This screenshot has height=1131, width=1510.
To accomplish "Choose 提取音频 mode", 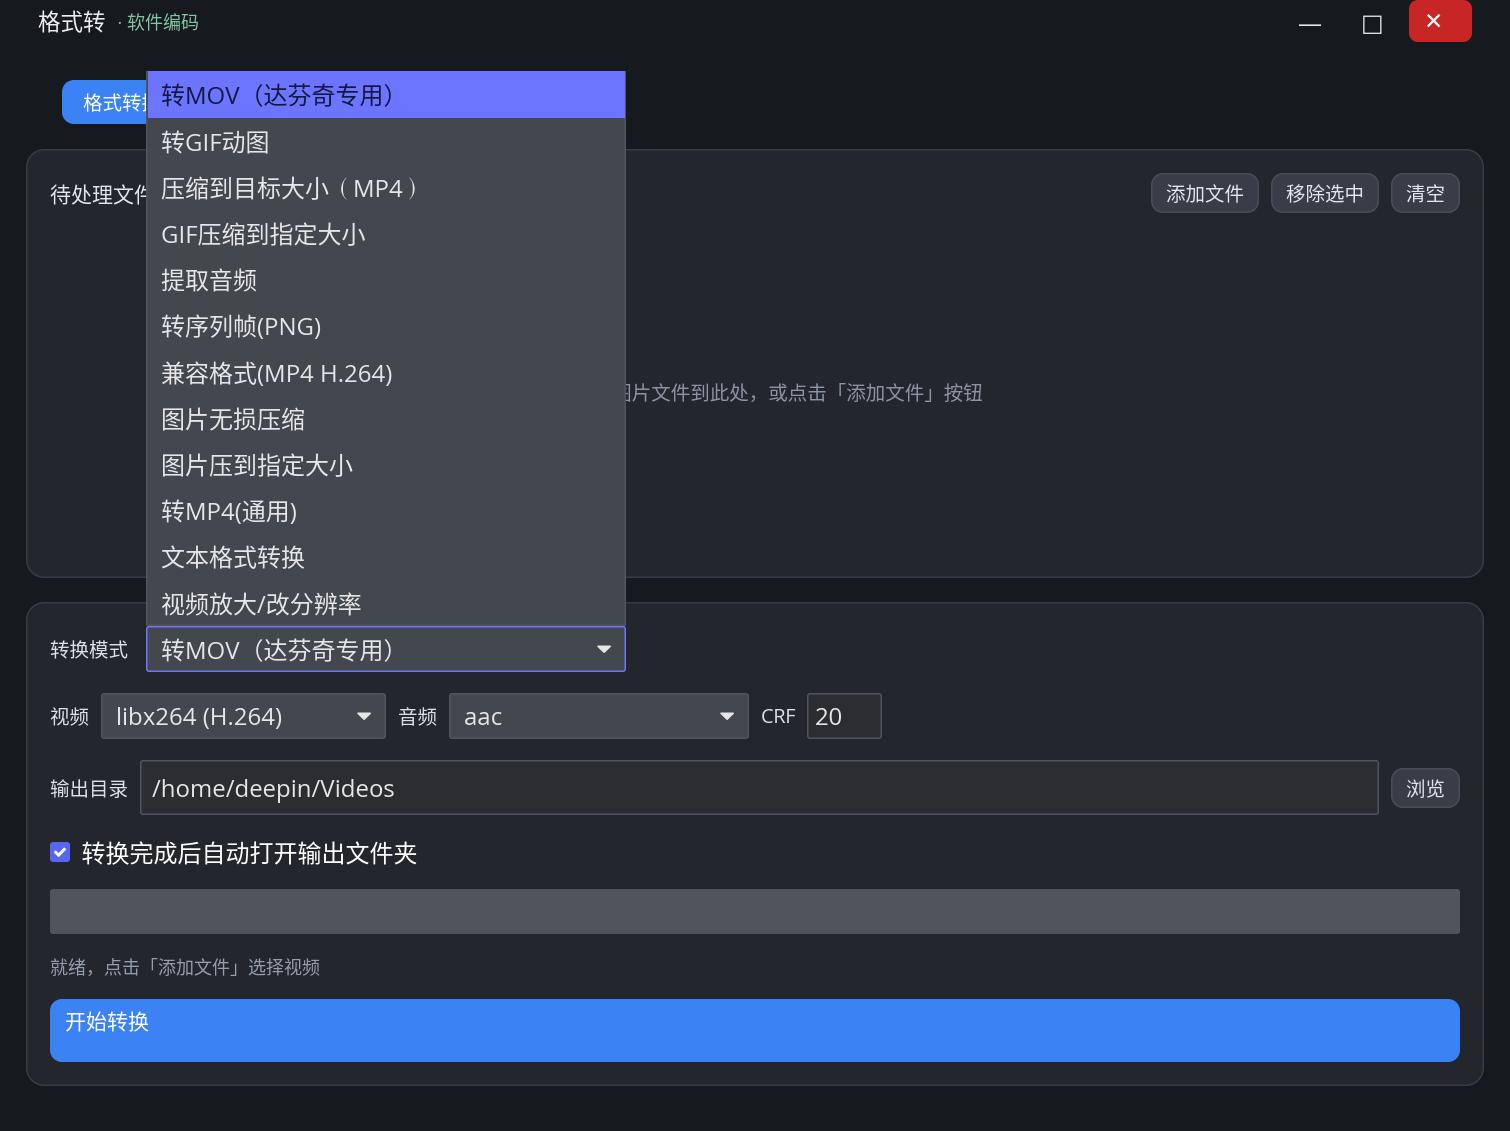I will [x=386, y=280].
